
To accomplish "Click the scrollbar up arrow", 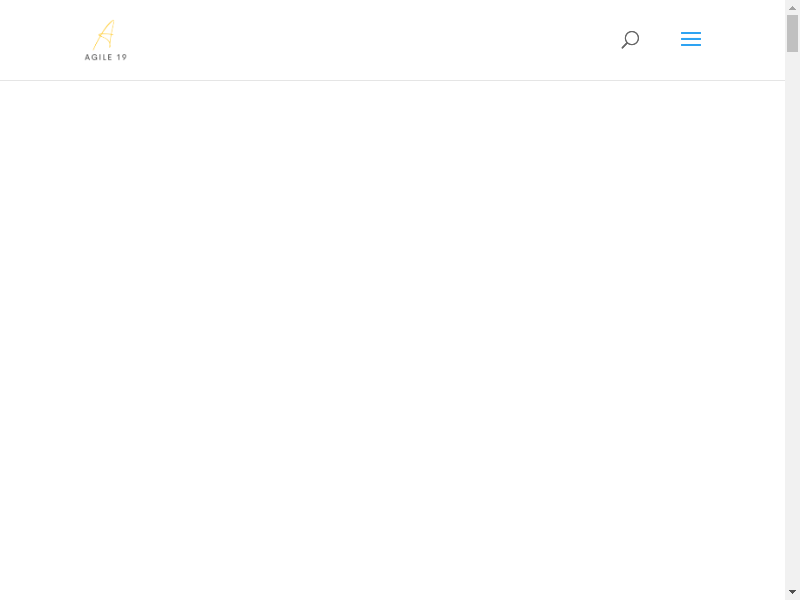I will coord(792,7).
